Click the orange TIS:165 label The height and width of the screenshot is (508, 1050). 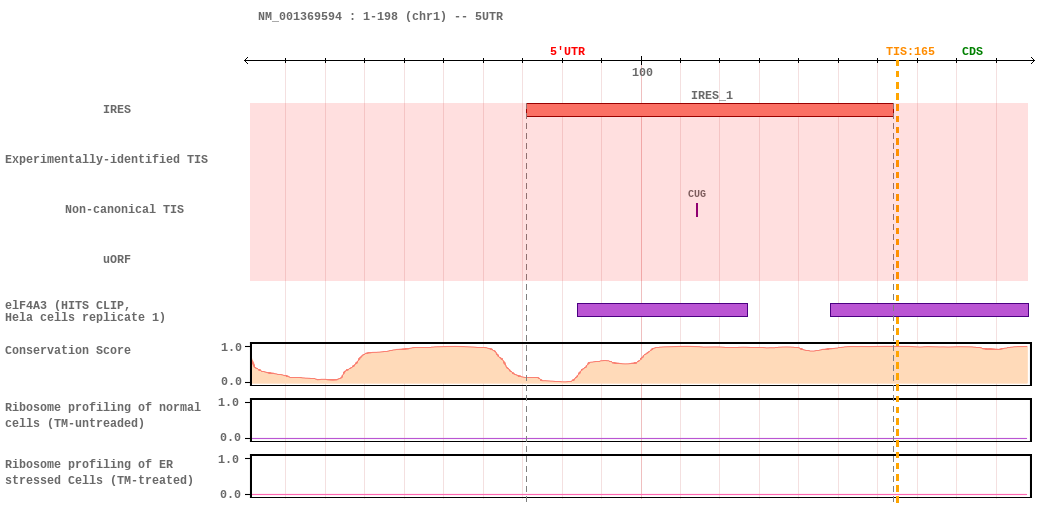click(910, 52)
